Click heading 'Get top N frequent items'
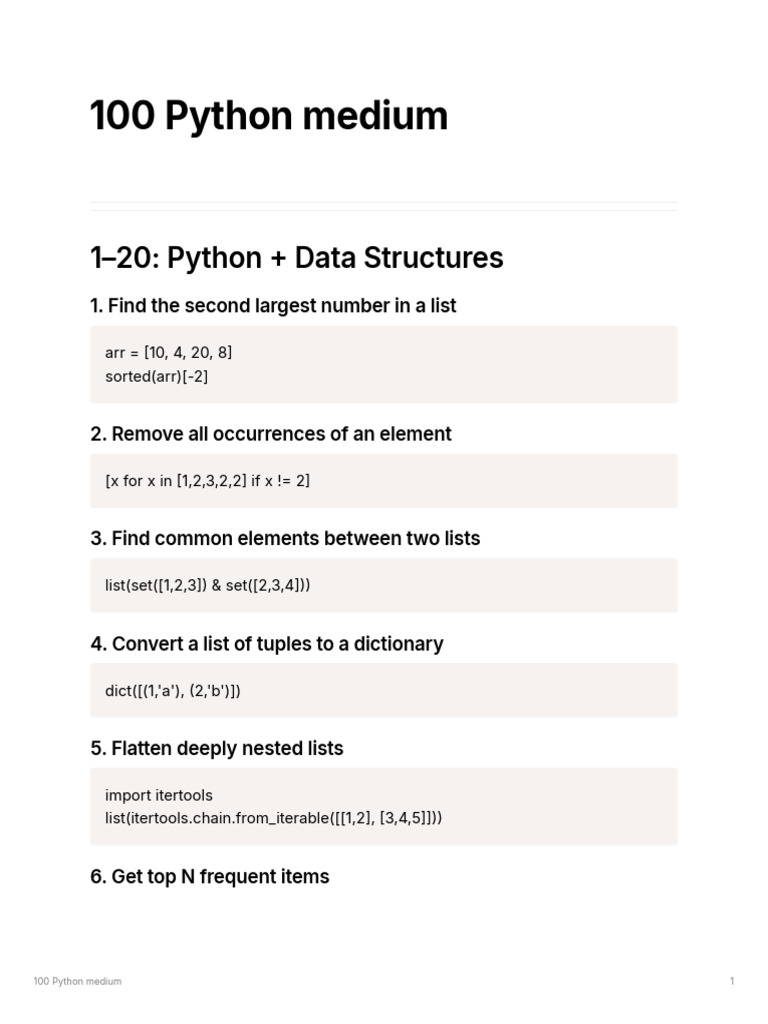768x1024 pixels. [209, 877]
